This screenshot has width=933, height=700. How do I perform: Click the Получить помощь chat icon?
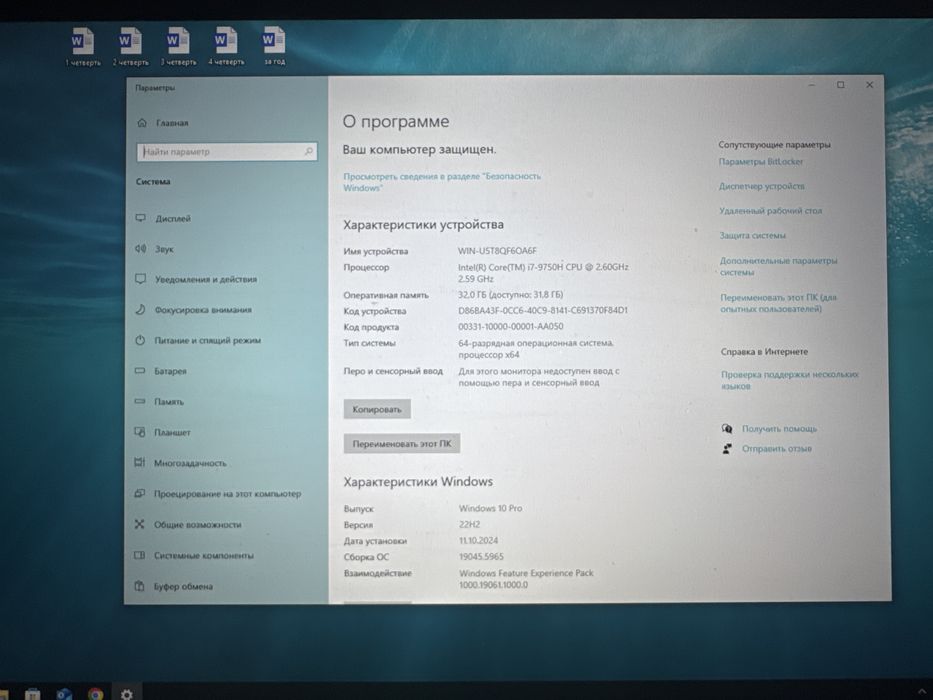click(x=727, y=429)
